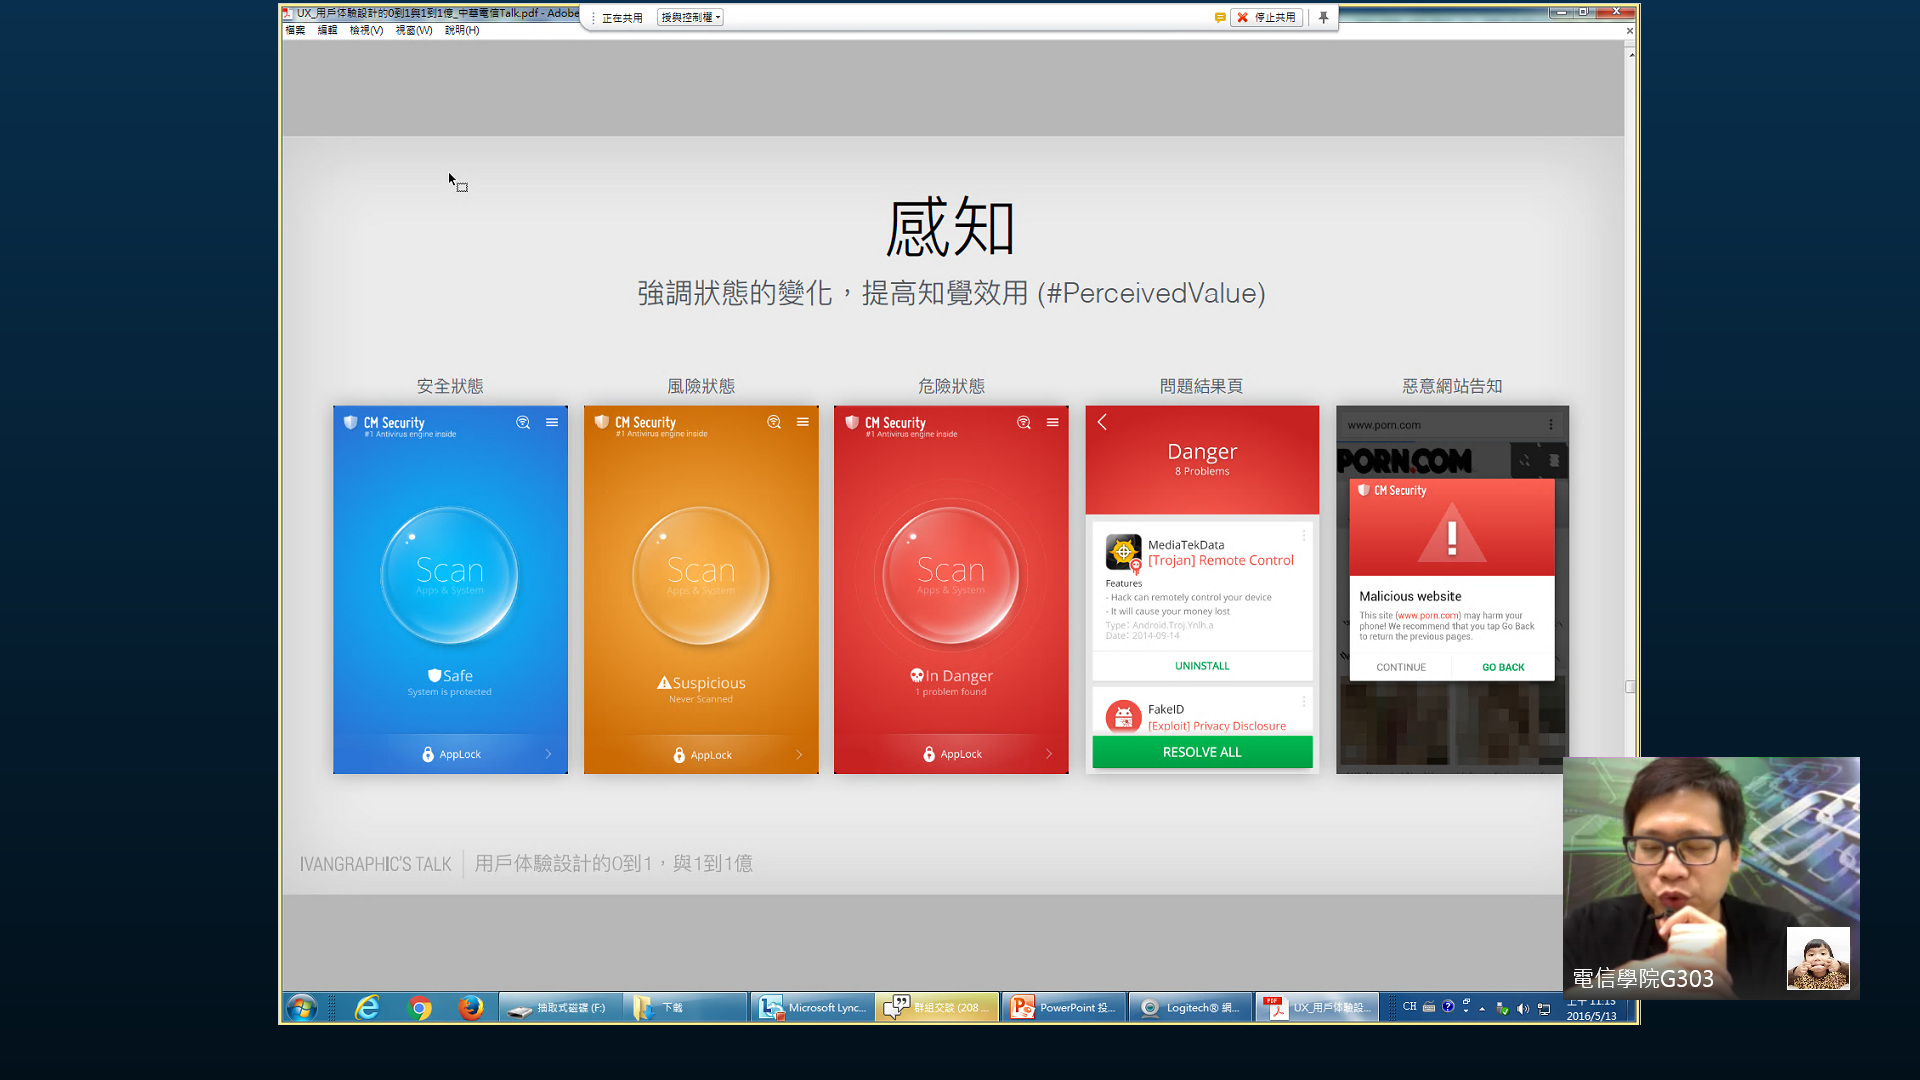
Task: Click the small participant thumbnail in video
Action: pos(1817,958)
